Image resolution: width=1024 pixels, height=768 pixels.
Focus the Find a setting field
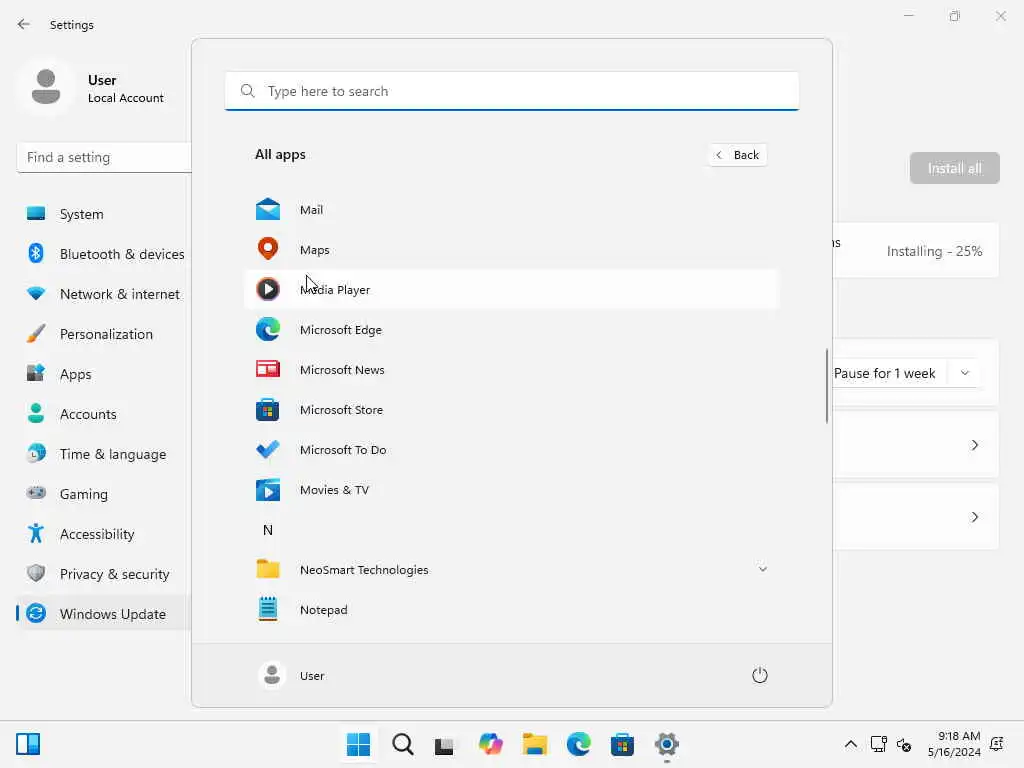(x=104, y=157)
